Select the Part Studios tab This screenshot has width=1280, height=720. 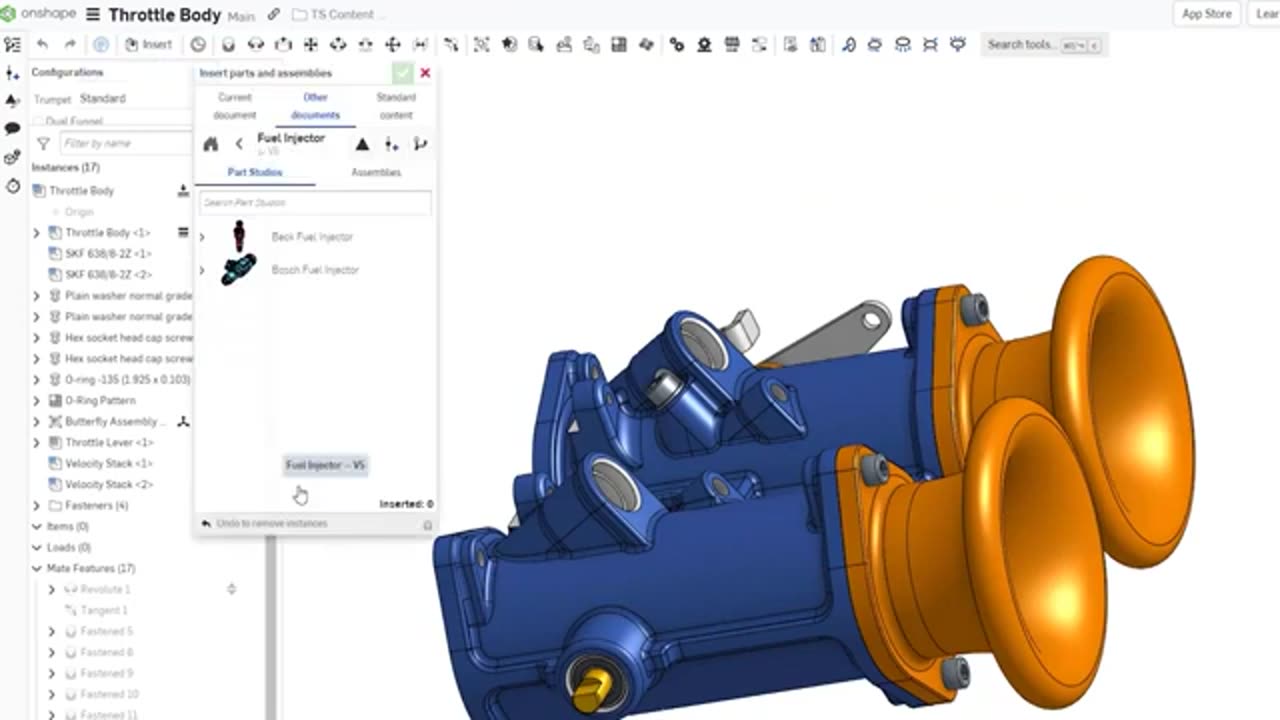point(255,172)
